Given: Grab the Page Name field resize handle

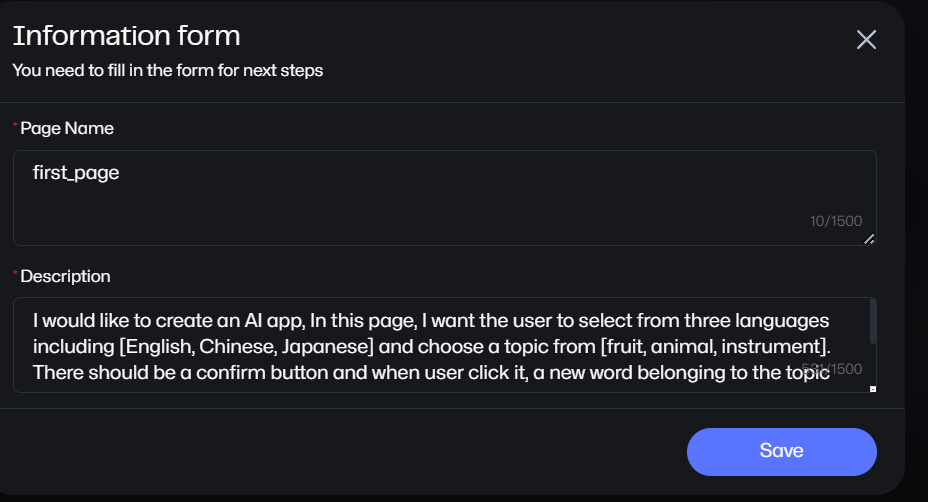Looking at the screenshot, I should [869, 238].
